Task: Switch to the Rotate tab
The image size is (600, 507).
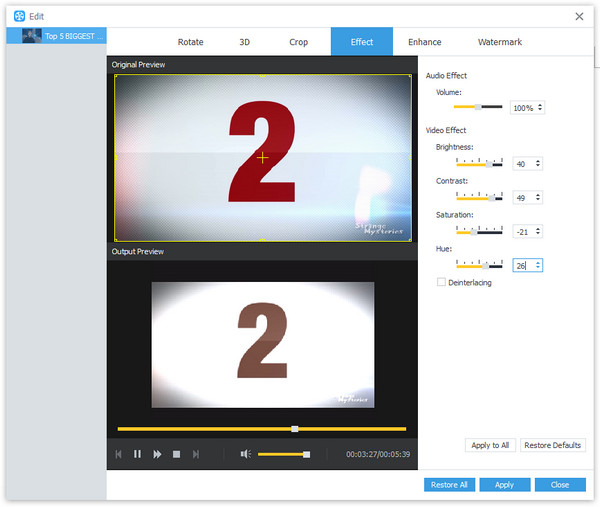Action: pos(190,42)
